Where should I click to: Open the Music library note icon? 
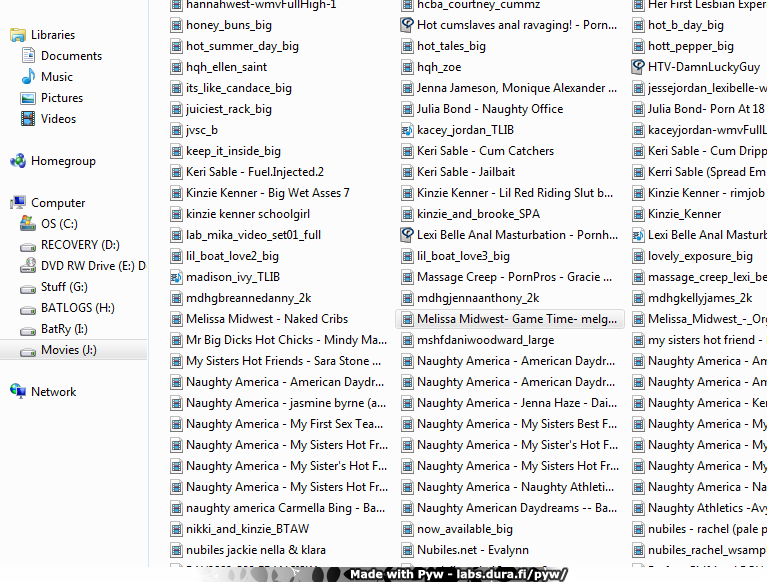[x=28, y=77]
